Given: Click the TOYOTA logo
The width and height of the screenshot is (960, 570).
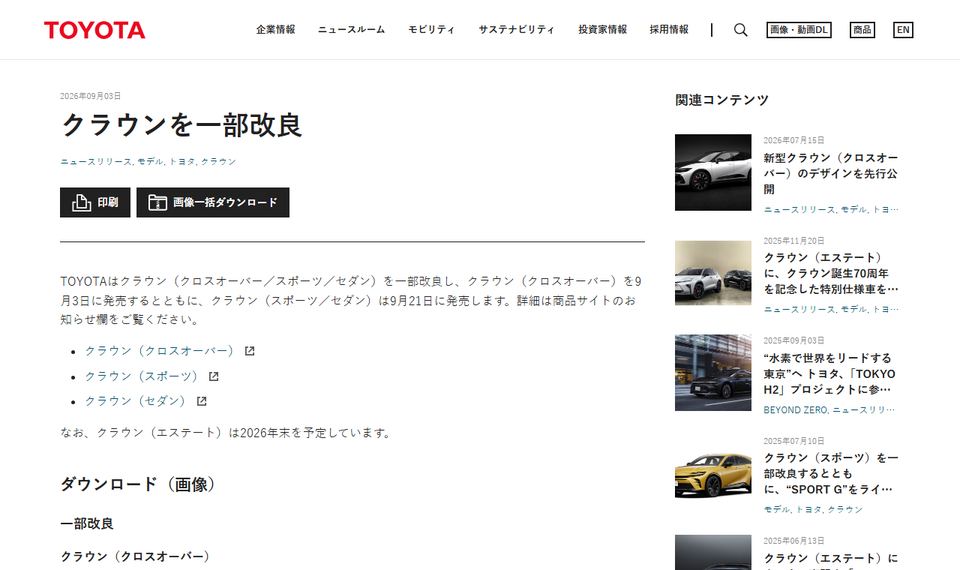Looking at the screenshot, I should point(94,30).
